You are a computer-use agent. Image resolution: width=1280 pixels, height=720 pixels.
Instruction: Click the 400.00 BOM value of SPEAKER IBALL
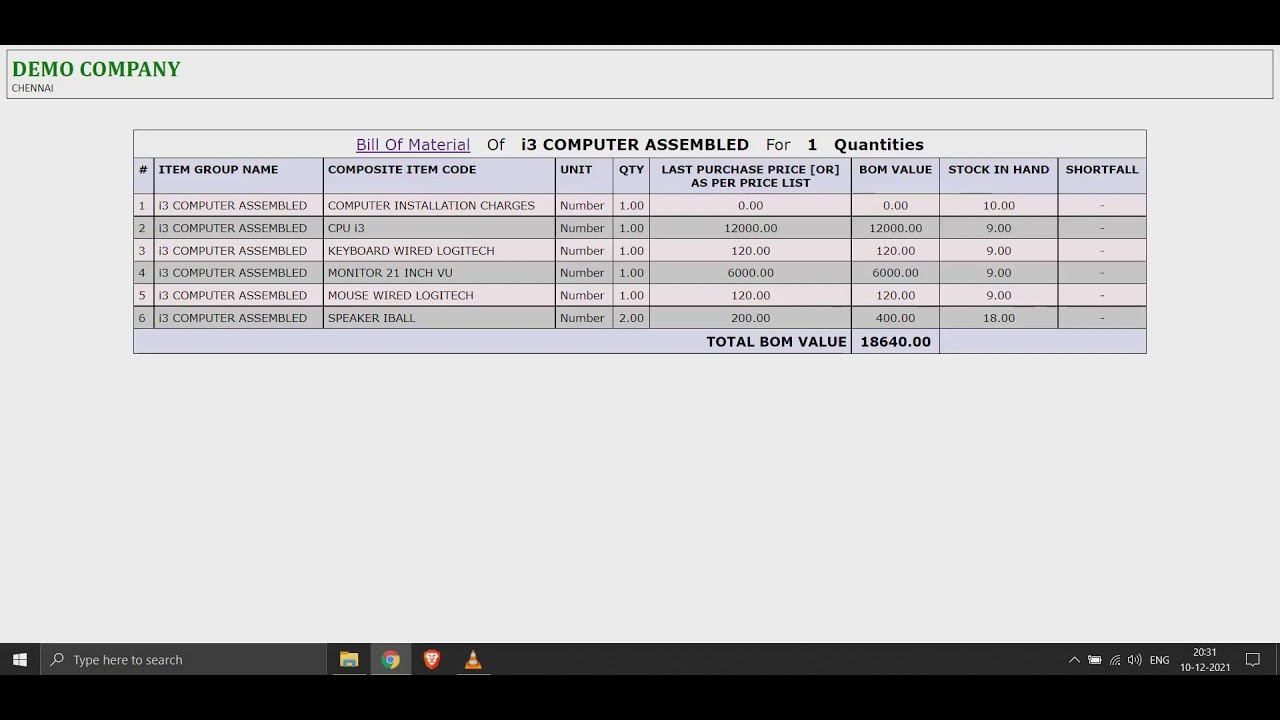(895, 318)
